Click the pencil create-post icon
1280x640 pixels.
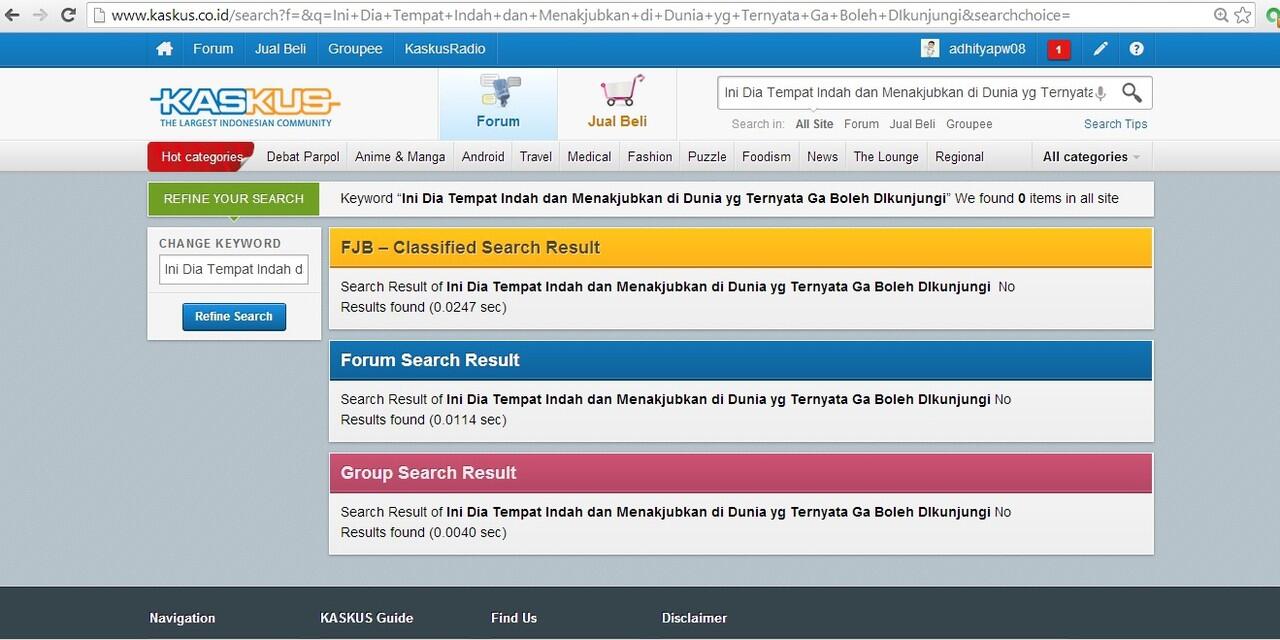1100,49
